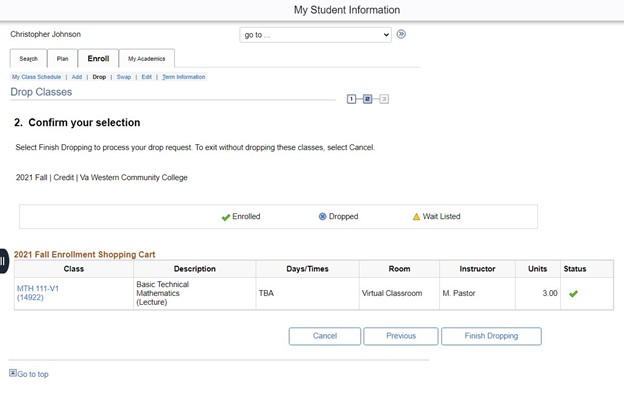
Task: Open My Class Schedule sub-tab
Action: click(x=36, y=77)
